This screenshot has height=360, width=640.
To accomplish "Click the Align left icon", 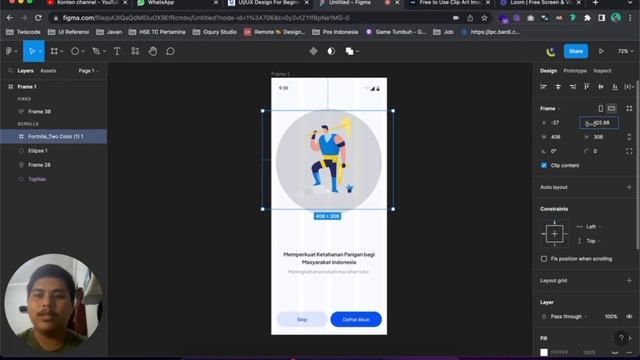I will click(x=543, y=87).
